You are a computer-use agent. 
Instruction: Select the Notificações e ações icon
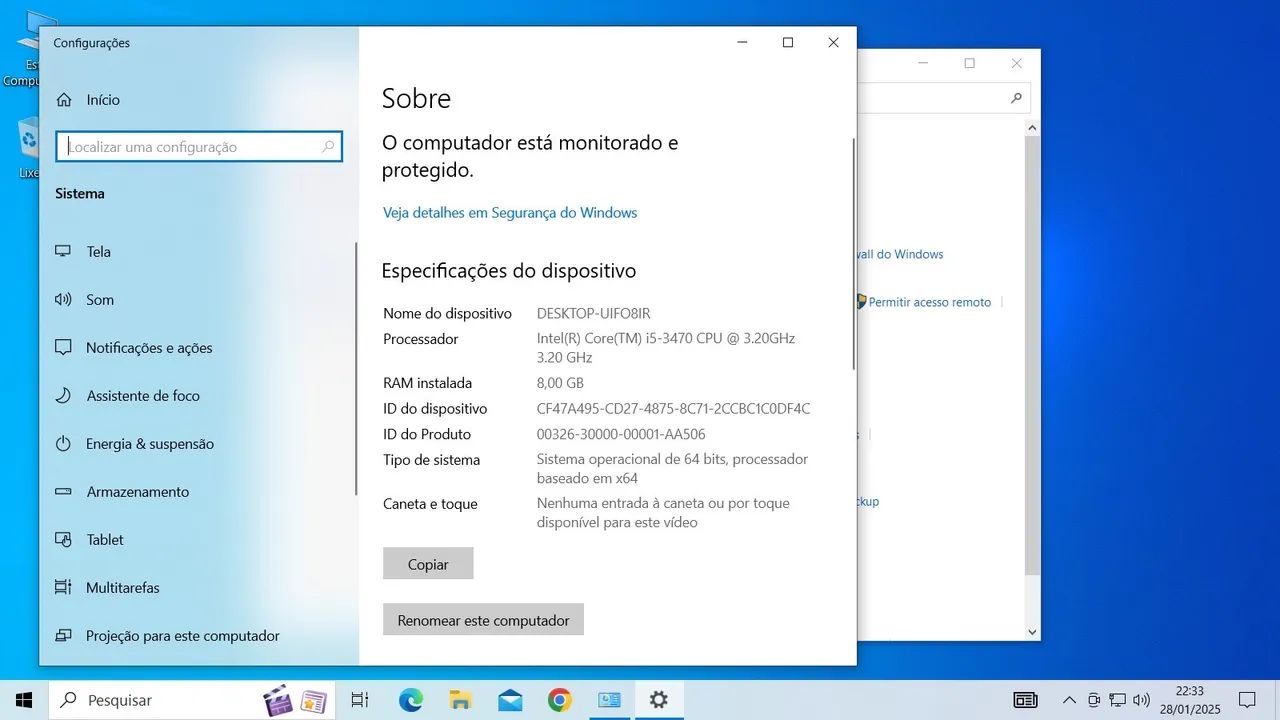63,348
